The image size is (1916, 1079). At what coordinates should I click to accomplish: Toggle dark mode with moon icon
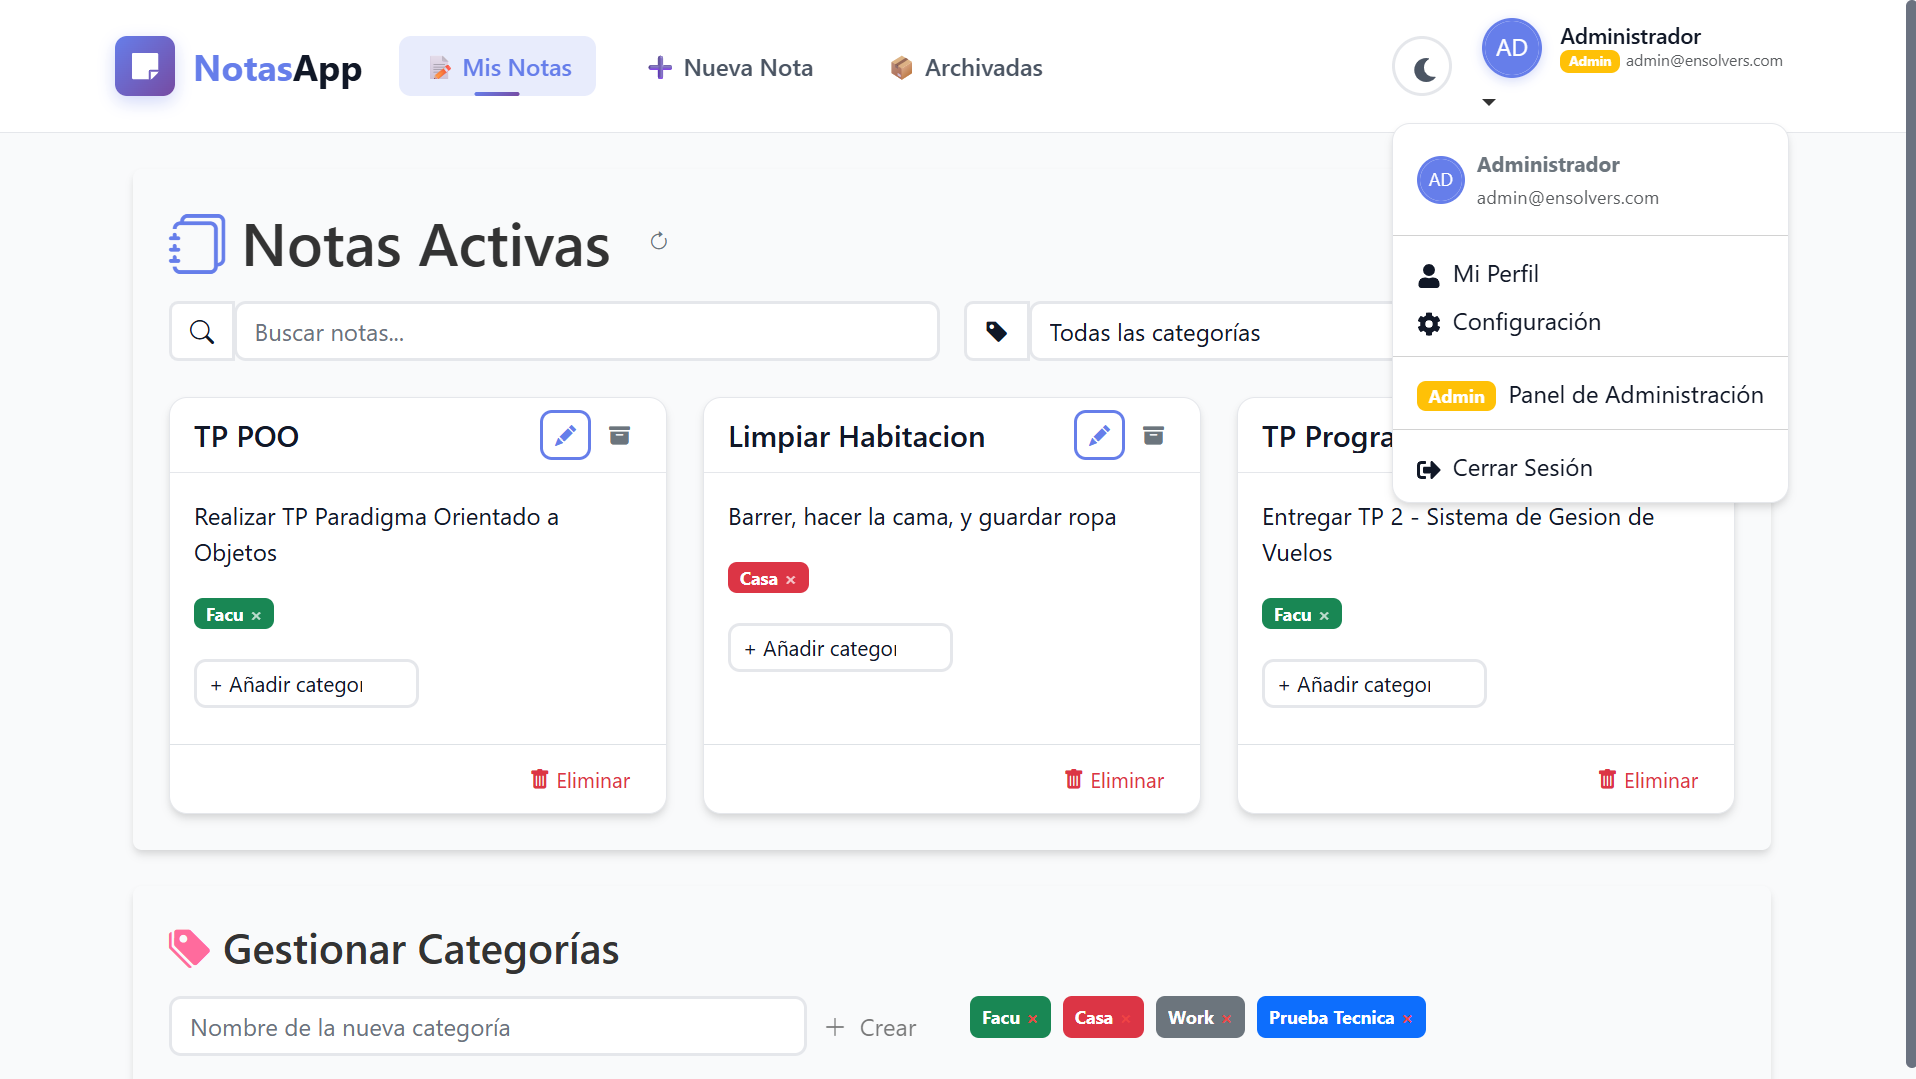[x=1422, y=68]
